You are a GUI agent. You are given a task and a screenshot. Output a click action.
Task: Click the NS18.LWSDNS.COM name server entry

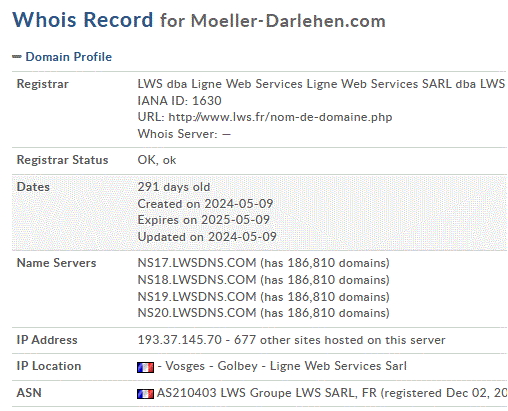[197, 280]
